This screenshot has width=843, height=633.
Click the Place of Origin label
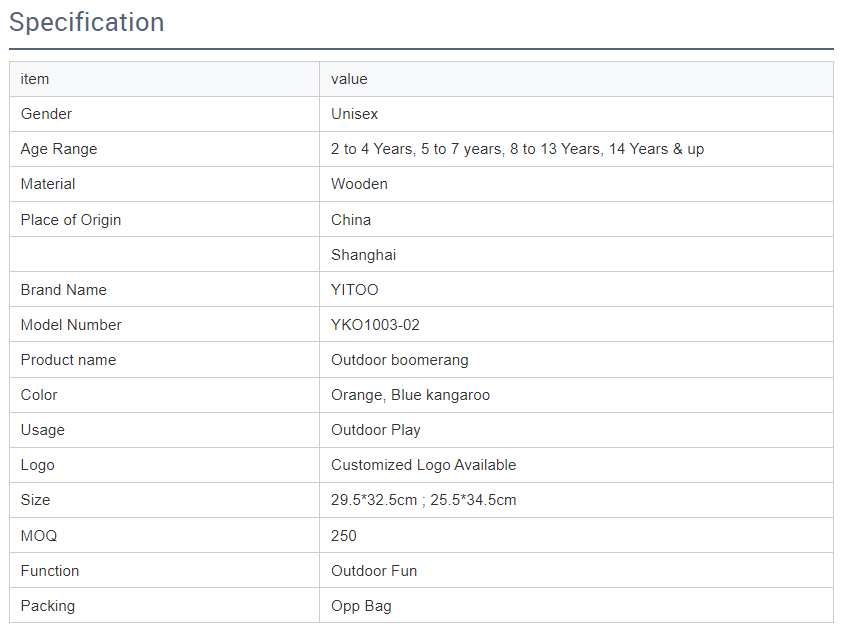[70, 220]
